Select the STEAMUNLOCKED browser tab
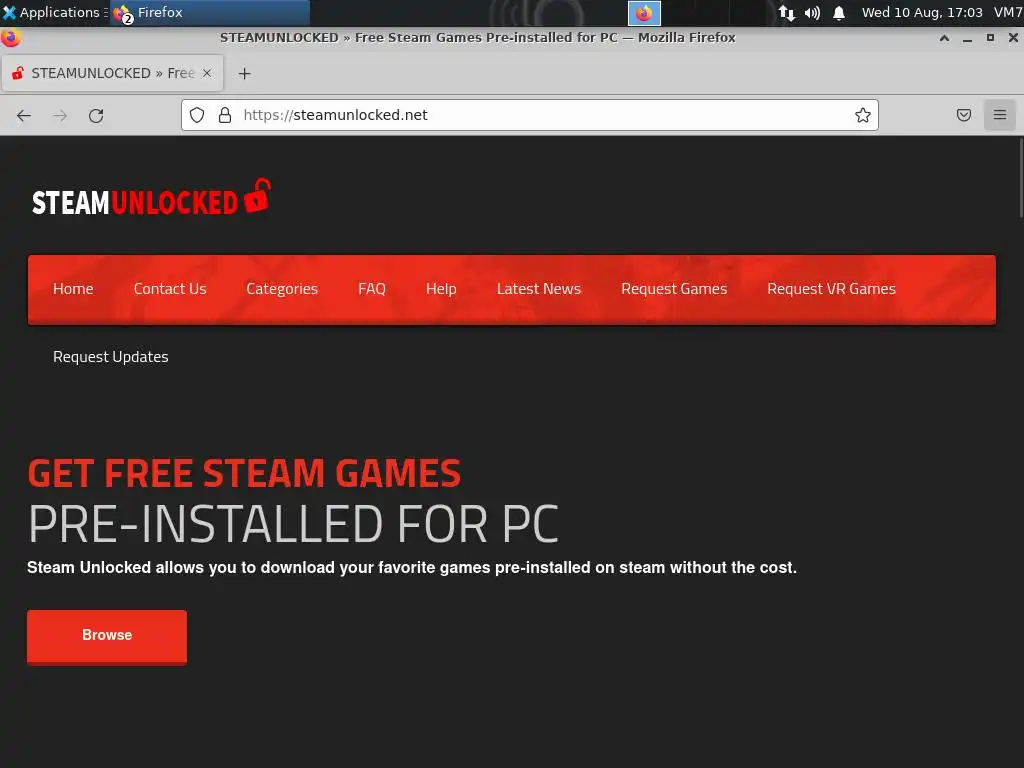The height and width of the screenshot is (768, 1024). 112,73
